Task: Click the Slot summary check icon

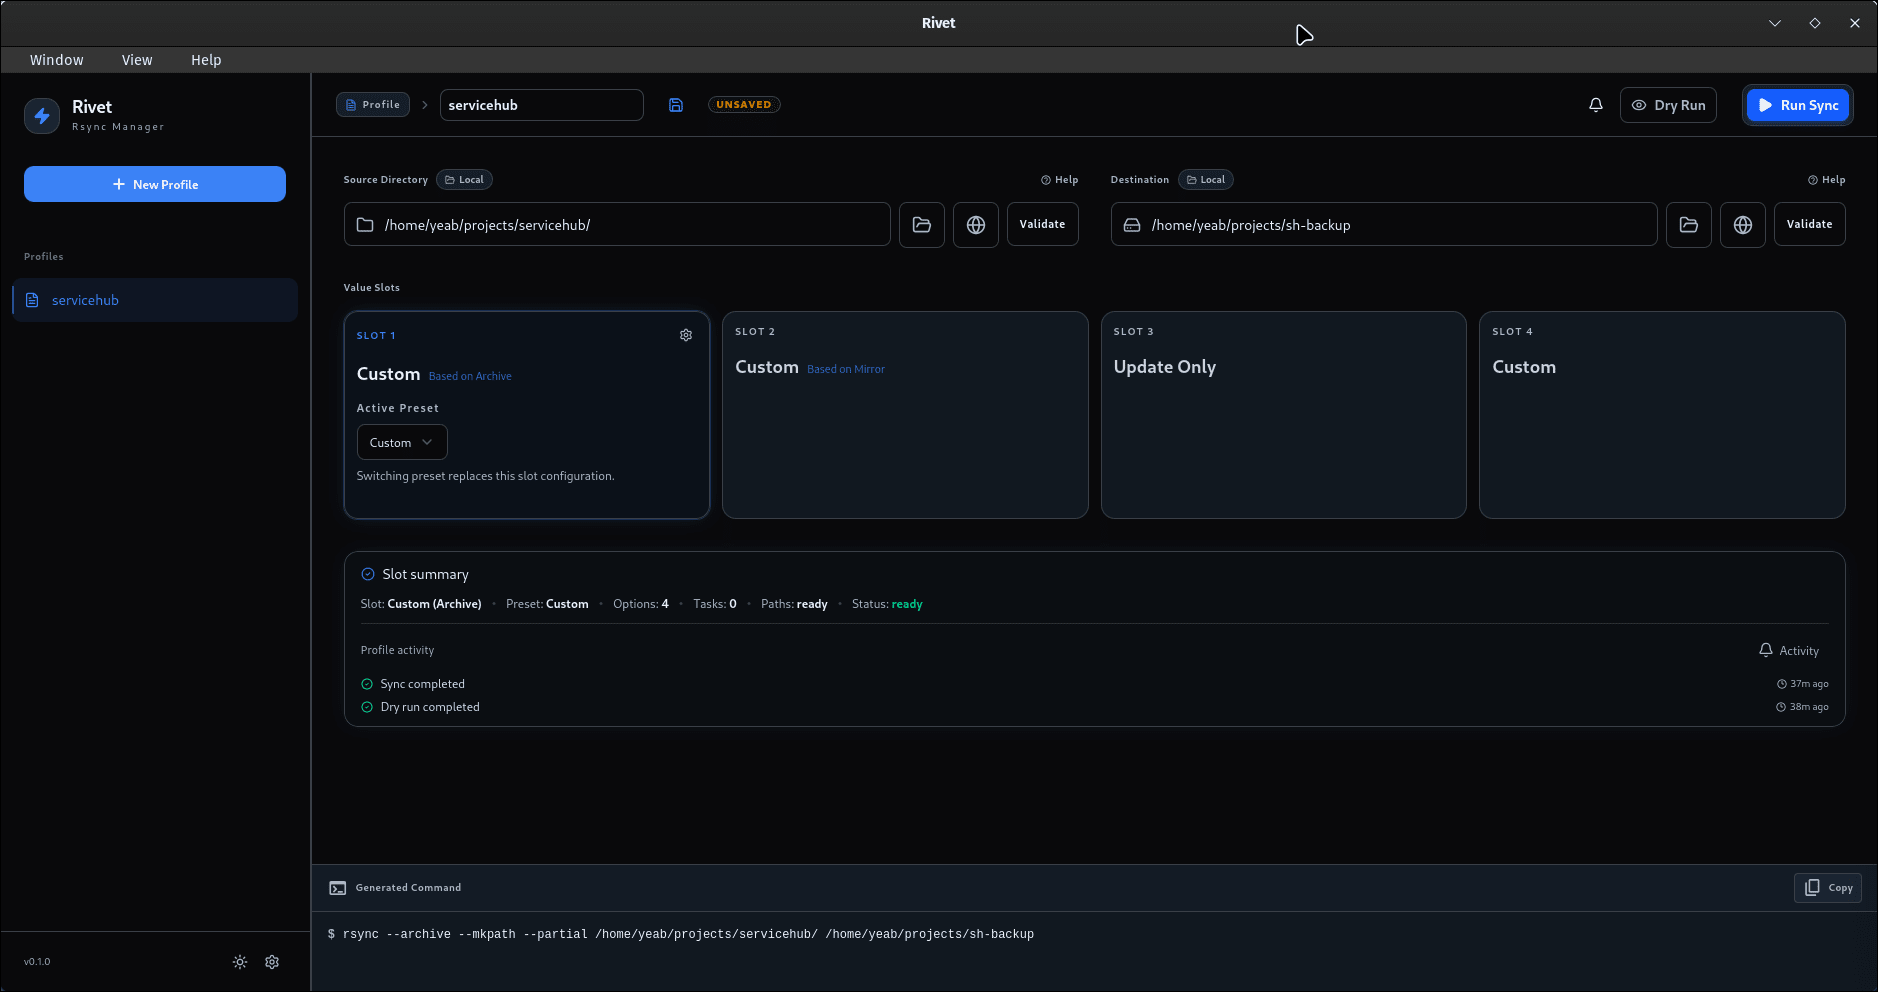Action: [368, 574]
